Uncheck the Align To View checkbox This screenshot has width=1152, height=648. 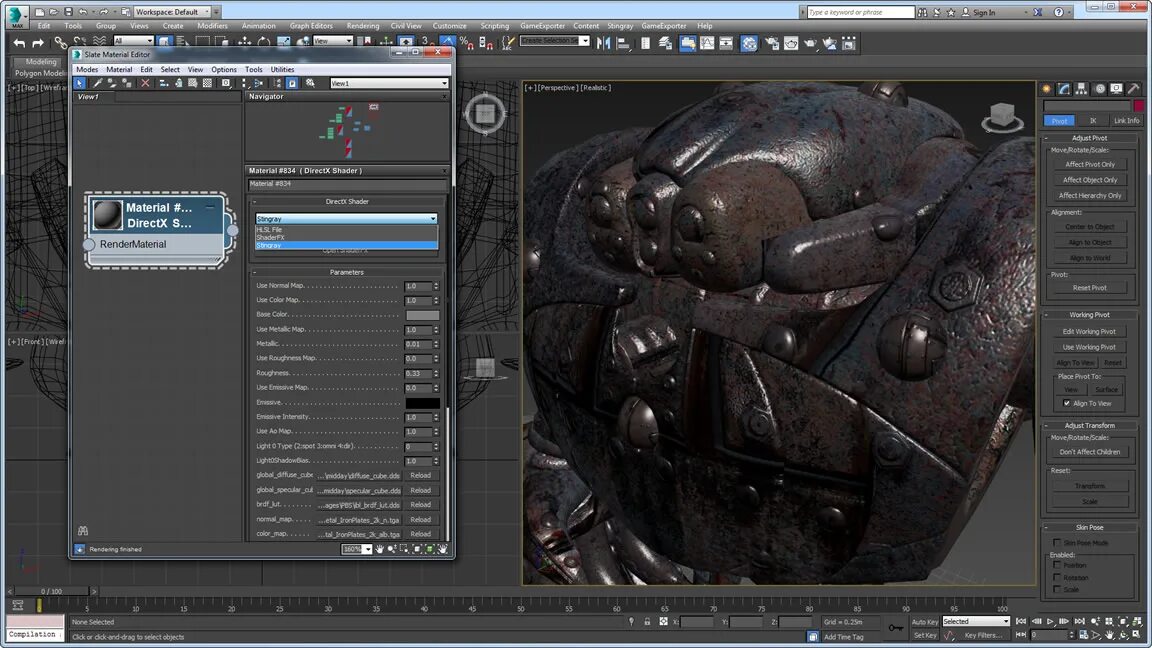tap(1067, 403)
